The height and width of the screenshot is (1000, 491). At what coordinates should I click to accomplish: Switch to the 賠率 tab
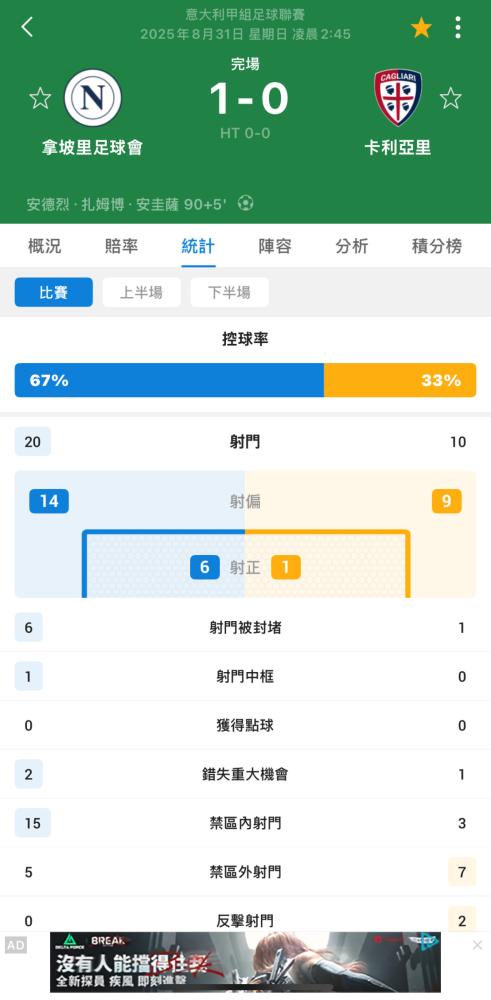click(x=121, y=246)
